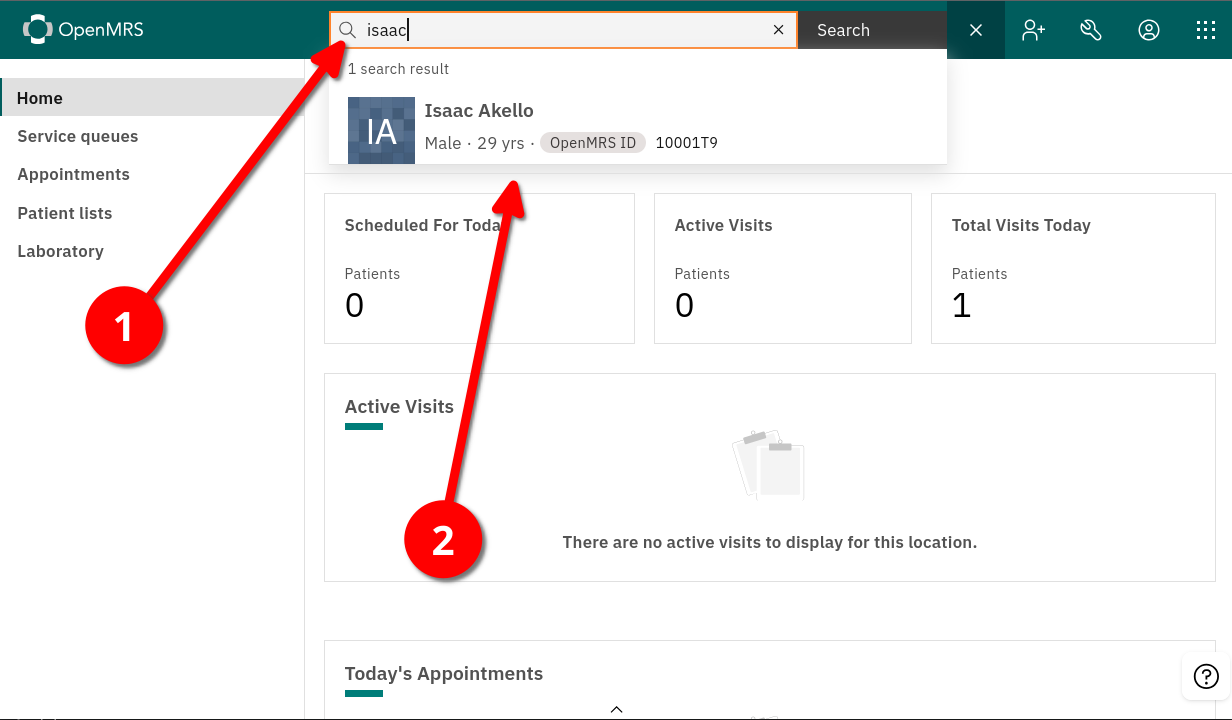The width and height of the screenshot is (1232, 720).
Task: Open the implementer tools wrench icon
Action: [1091, 30]
